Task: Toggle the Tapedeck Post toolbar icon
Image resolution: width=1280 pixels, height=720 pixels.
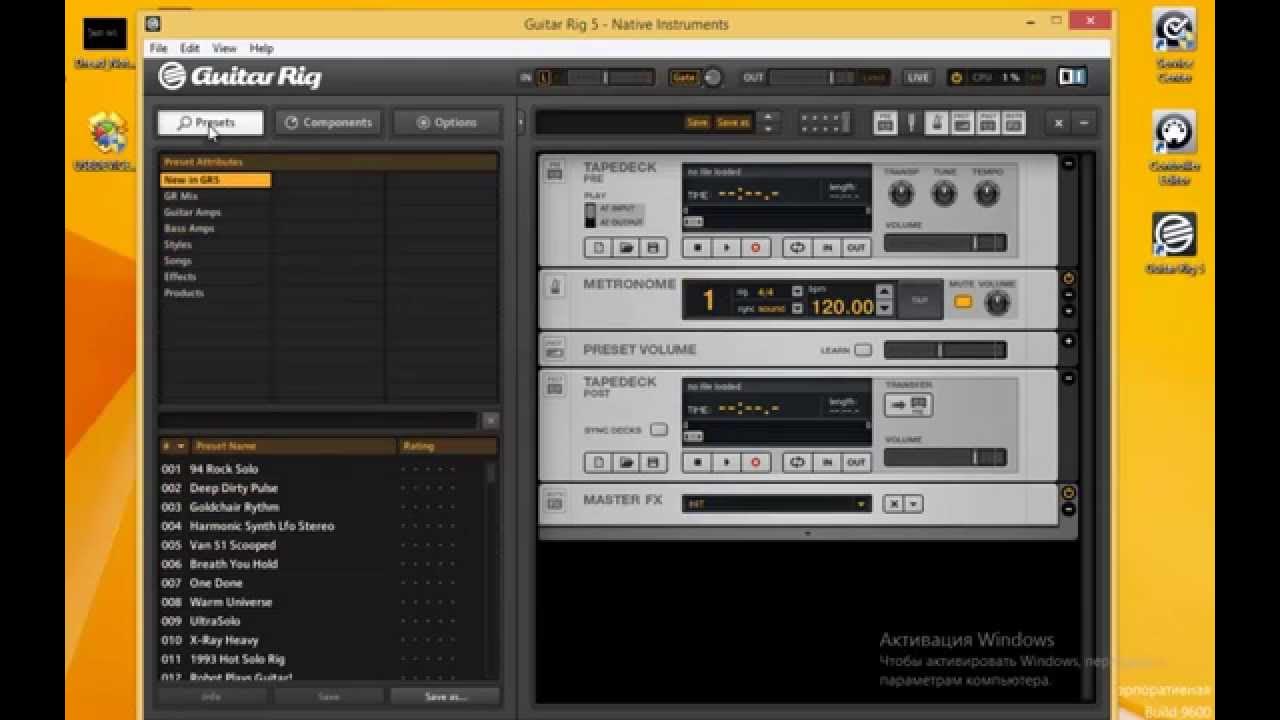Action: tap(988, 123)
